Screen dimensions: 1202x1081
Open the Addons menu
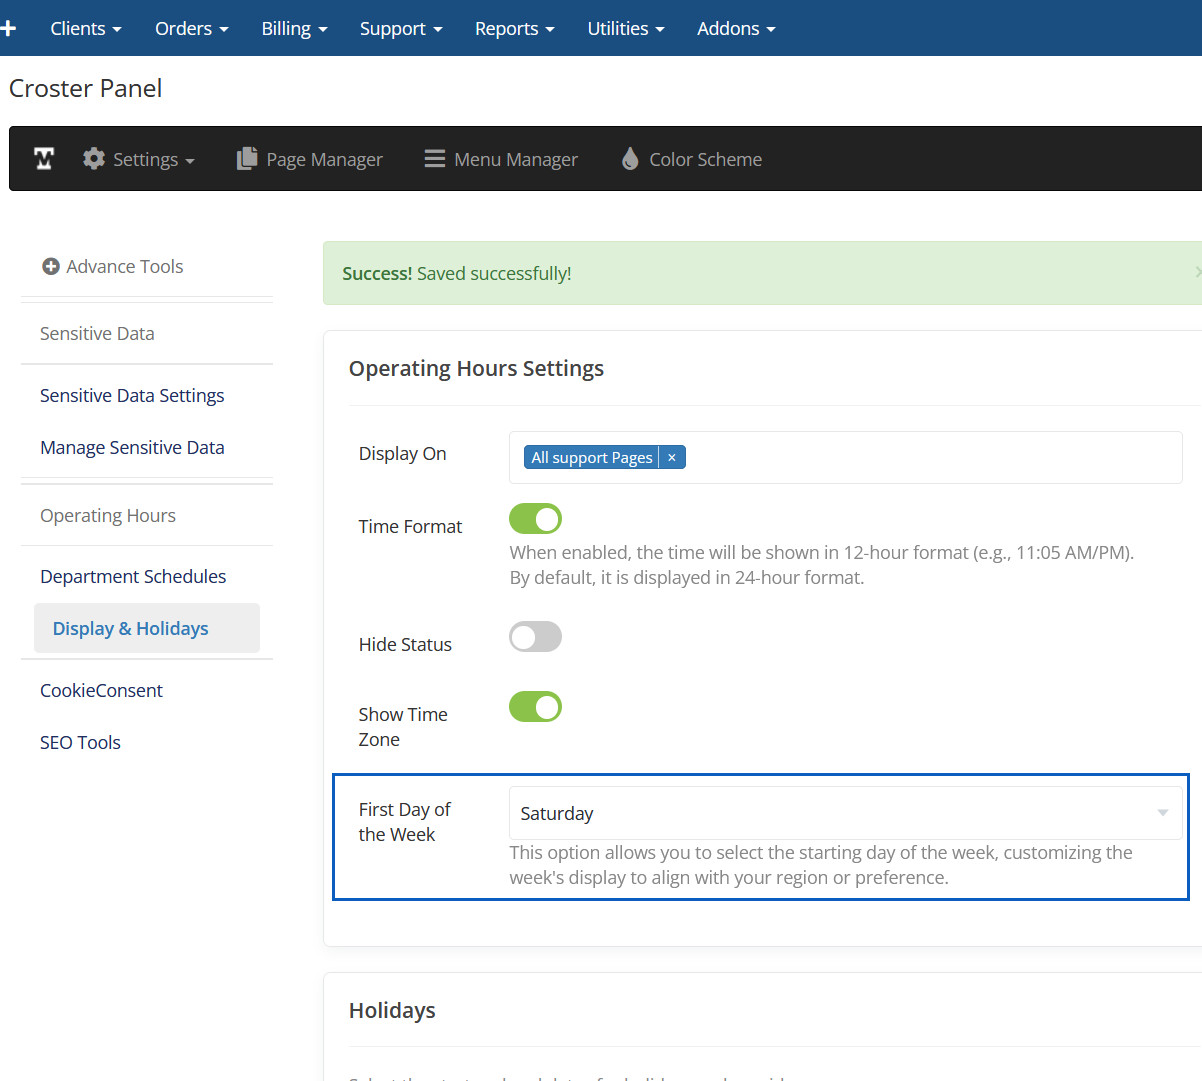click(x=735, y=28)
